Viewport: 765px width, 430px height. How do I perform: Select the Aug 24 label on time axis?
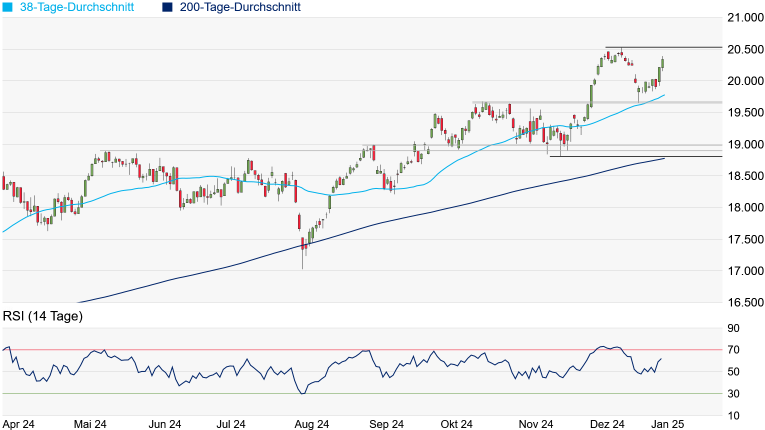click(312, 423)
